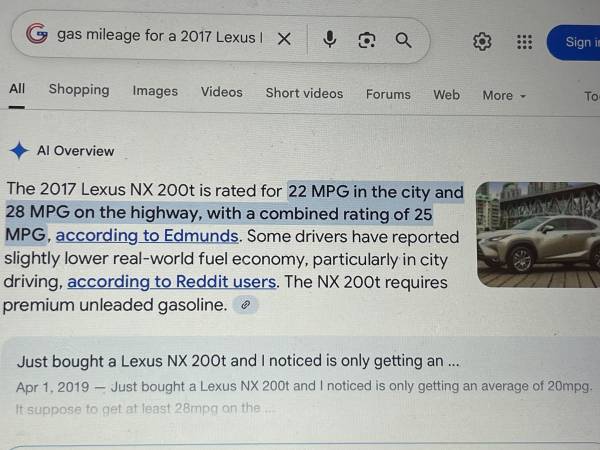Open the according to Reddit users link
This screenshot has width=600, height=450.
point(172,282)
